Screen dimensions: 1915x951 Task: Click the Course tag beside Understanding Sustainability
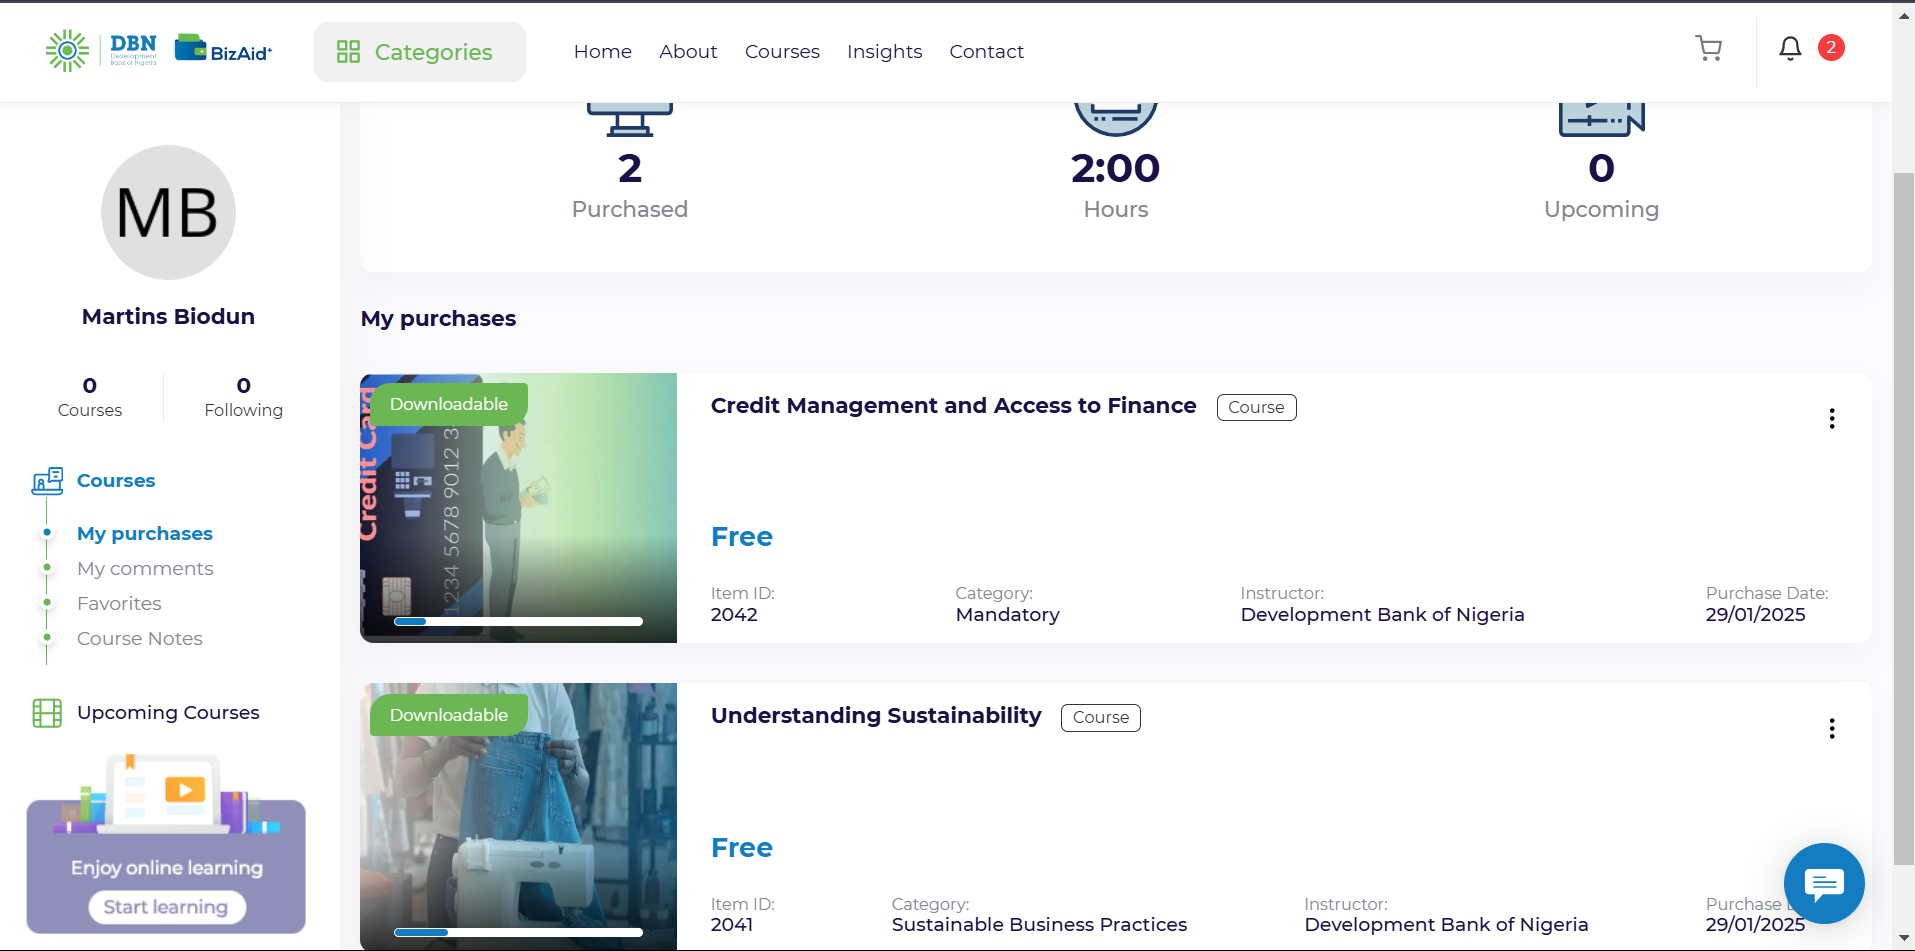coord(1100,717)
